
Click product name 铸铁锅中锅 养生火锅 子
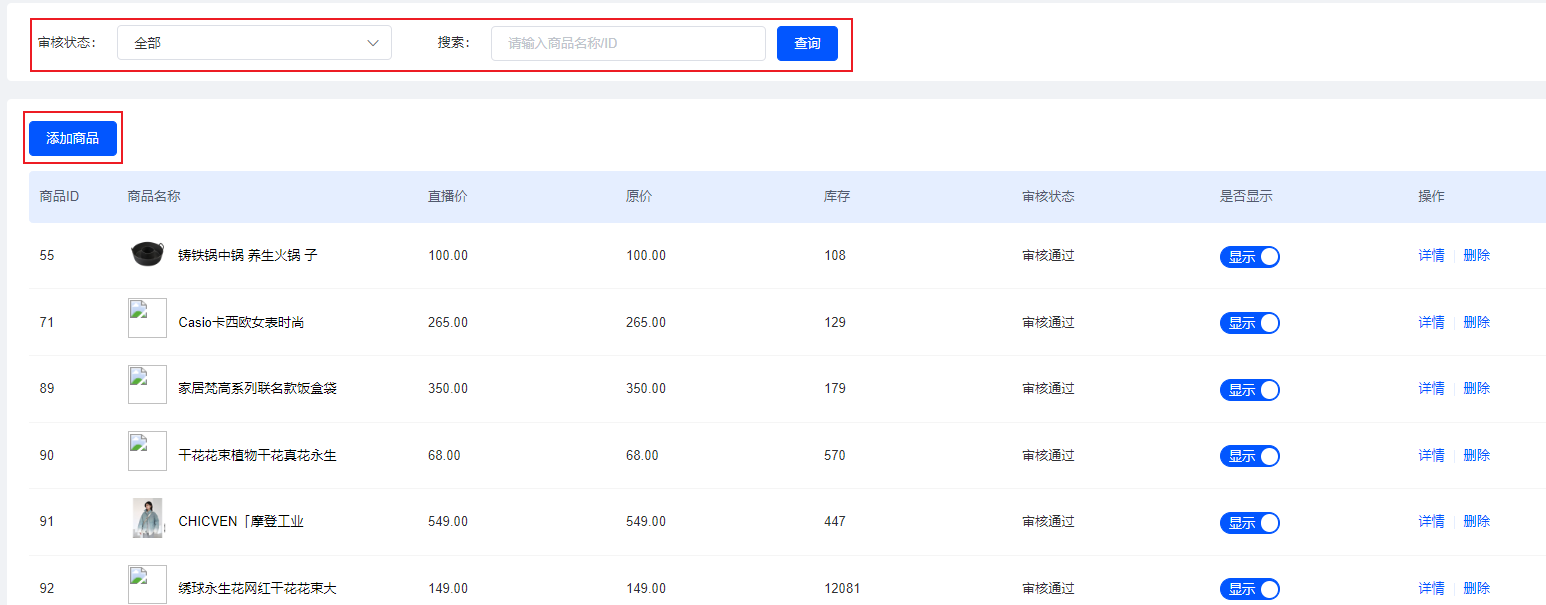(x=248, y=255)
